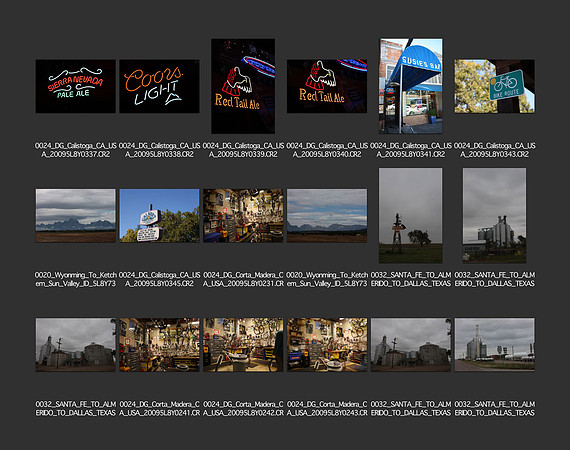570x450 pixels.
Task: Open the tall portrait Red Tail Ale thumbnail
Action: [x=243, y=86]
